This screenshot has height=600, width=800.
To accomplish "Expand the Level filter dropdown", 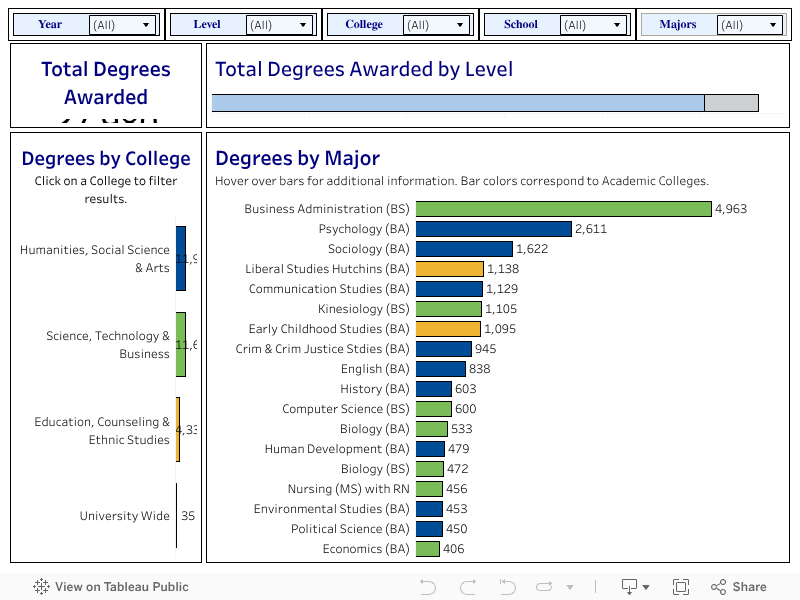I will (279, 25).
